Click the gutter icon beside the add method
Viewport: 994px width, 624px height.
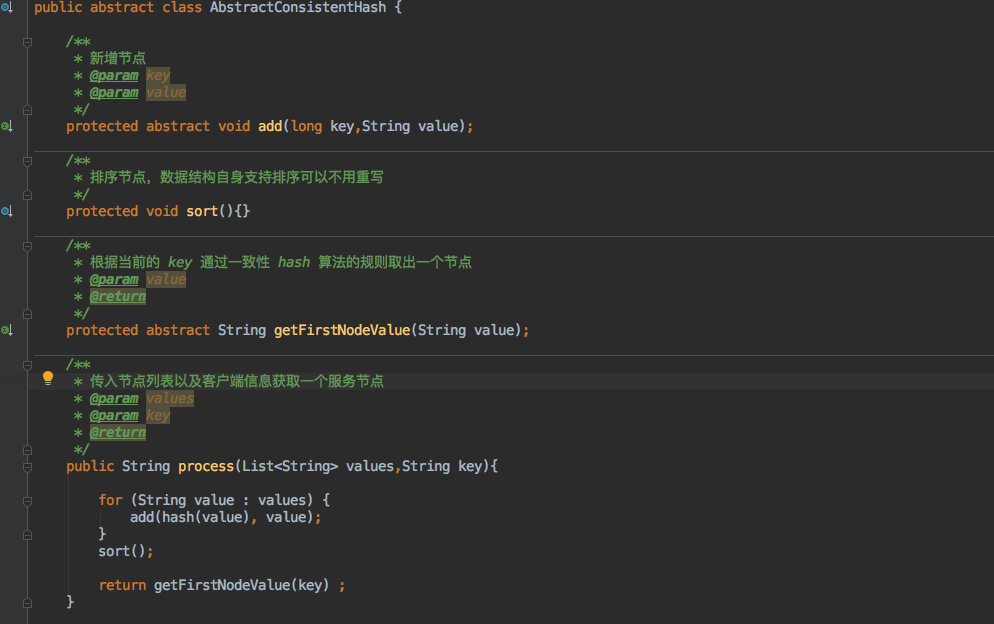click(x=6, y=127)
